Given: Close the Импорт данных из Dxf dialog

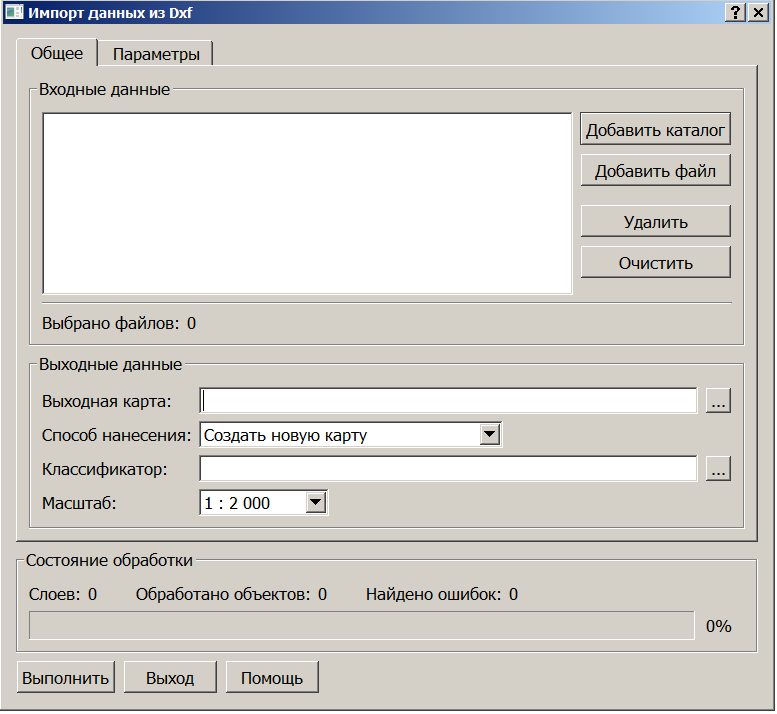Looking at the screenshot, I should click(x=758, y=12).
